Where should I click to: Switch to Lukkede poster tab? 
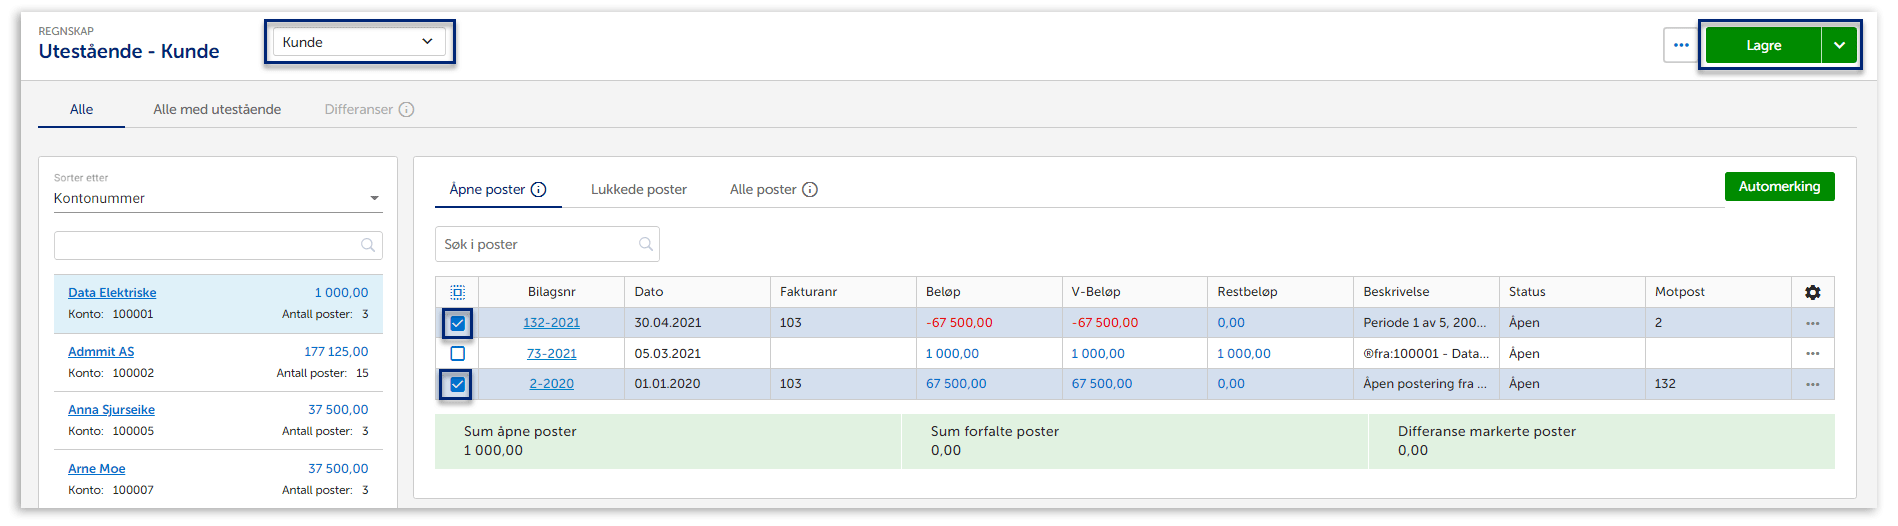[x=638, y=190]
